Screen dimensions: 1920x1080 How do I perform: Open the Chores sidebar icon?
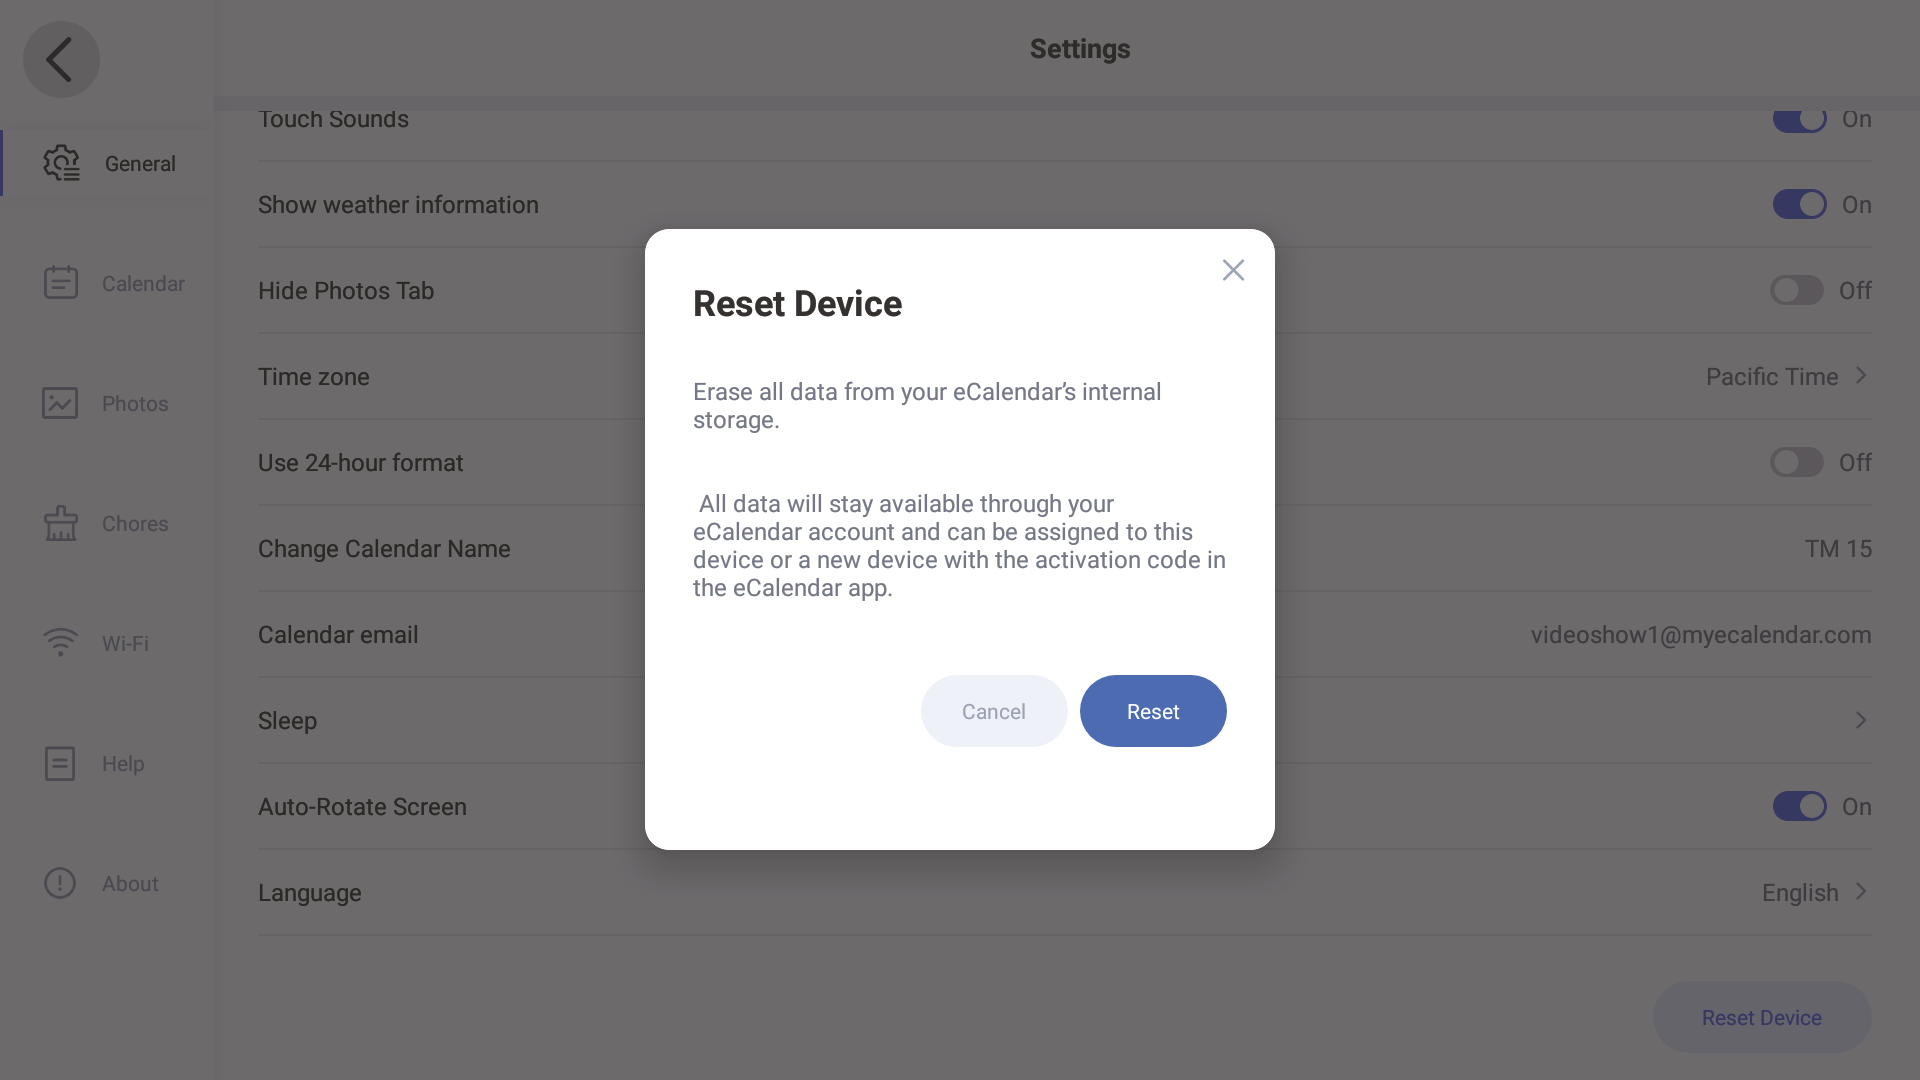coord(61,523)
